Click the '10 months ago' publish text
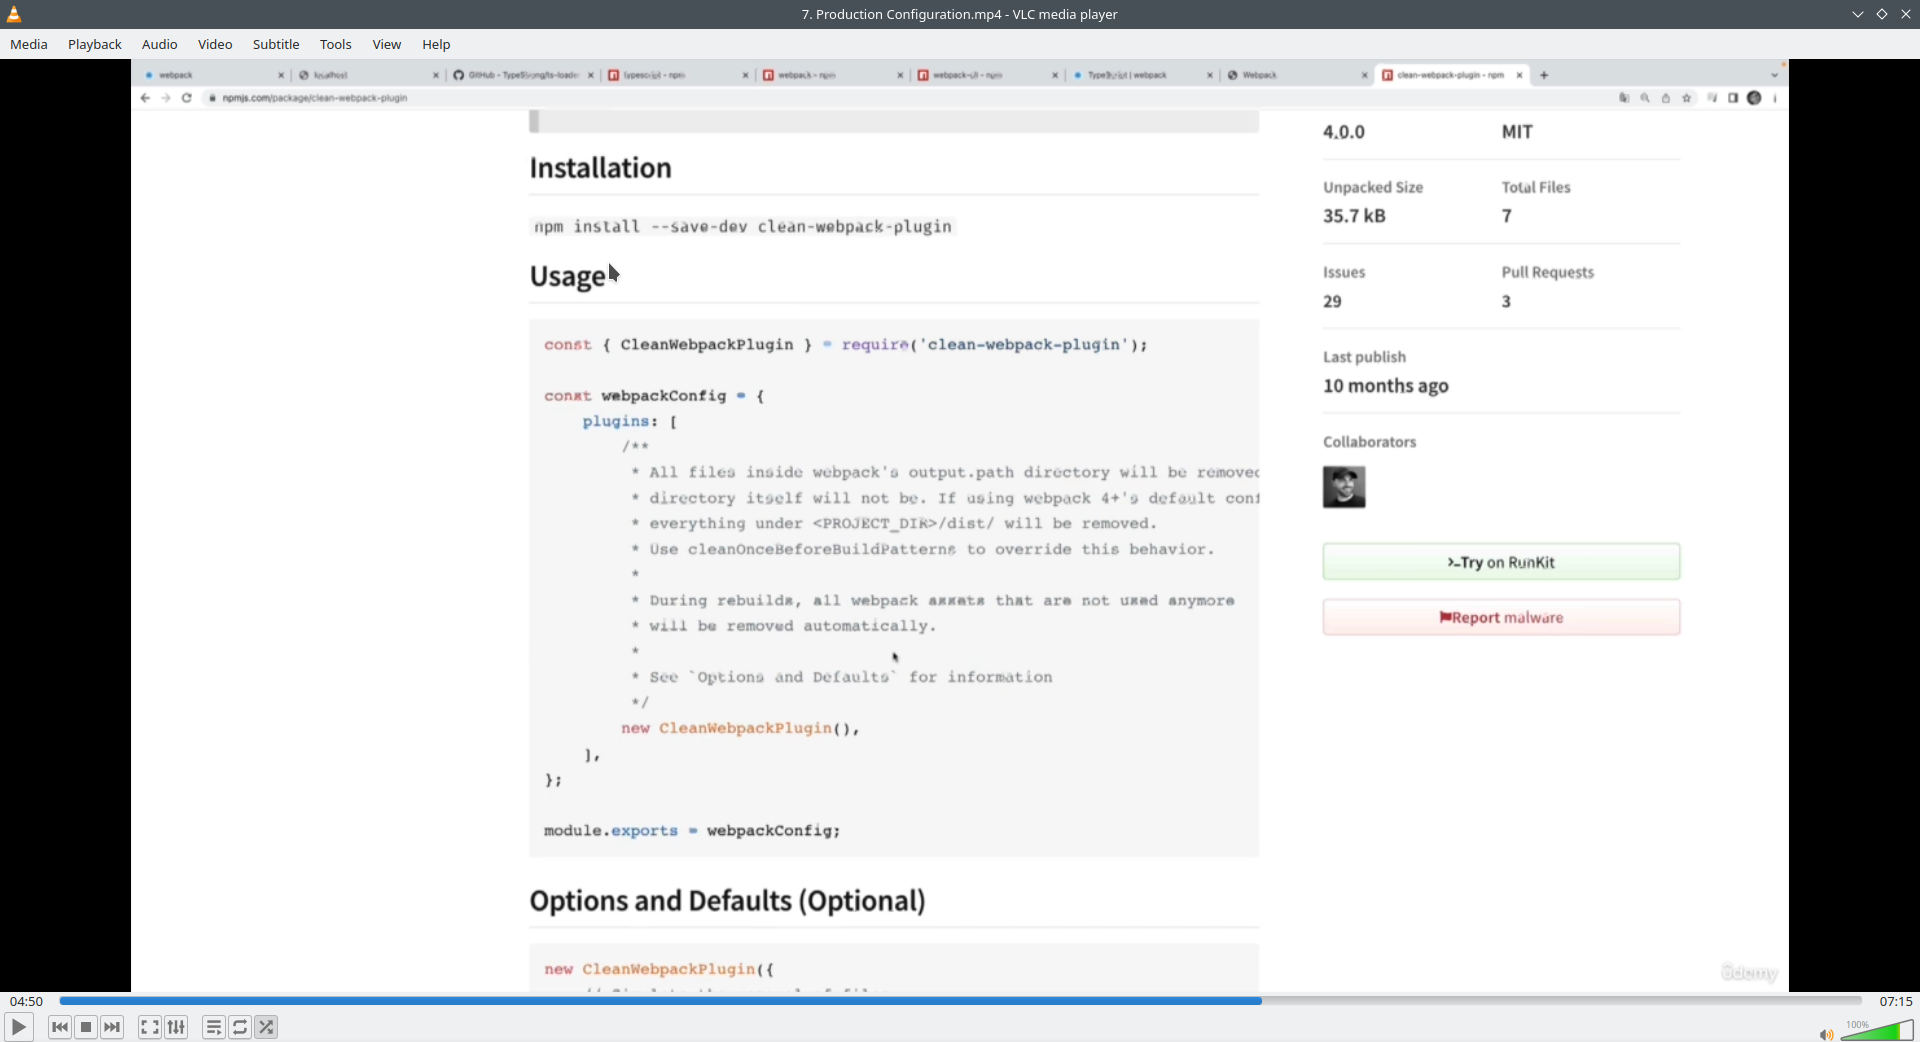Image resolution: width=1920 pixels, height=1042 pixels. [1385, 386]
